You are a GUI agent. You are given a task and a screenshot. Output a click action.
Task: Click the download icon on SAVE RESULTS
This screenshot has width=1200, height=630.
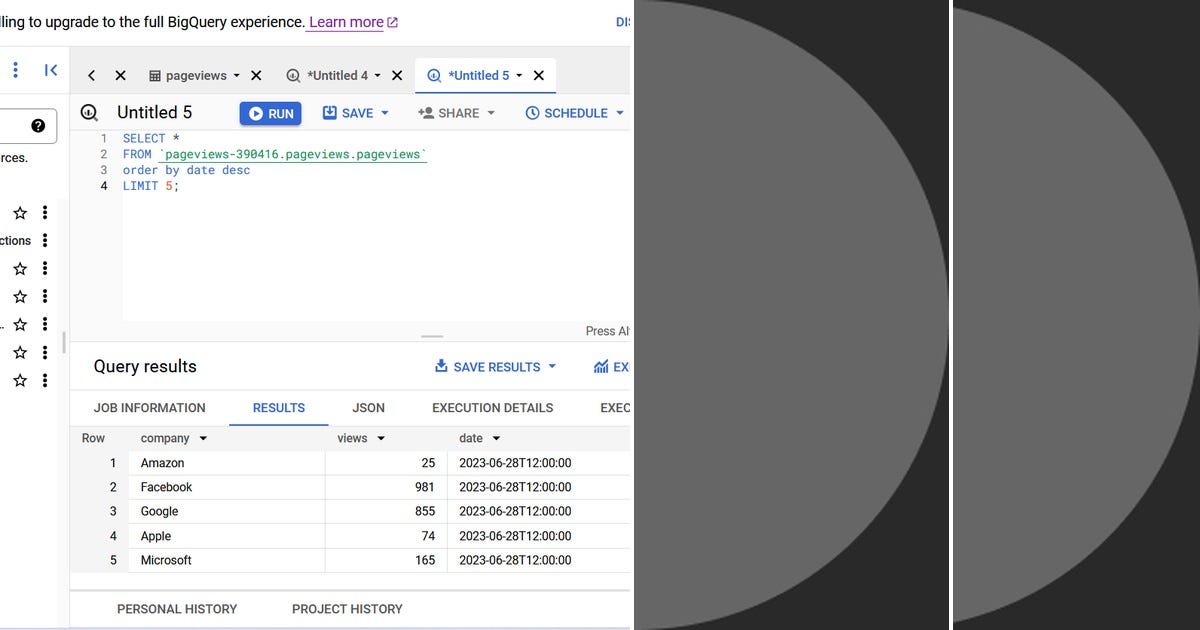[441, 367]
